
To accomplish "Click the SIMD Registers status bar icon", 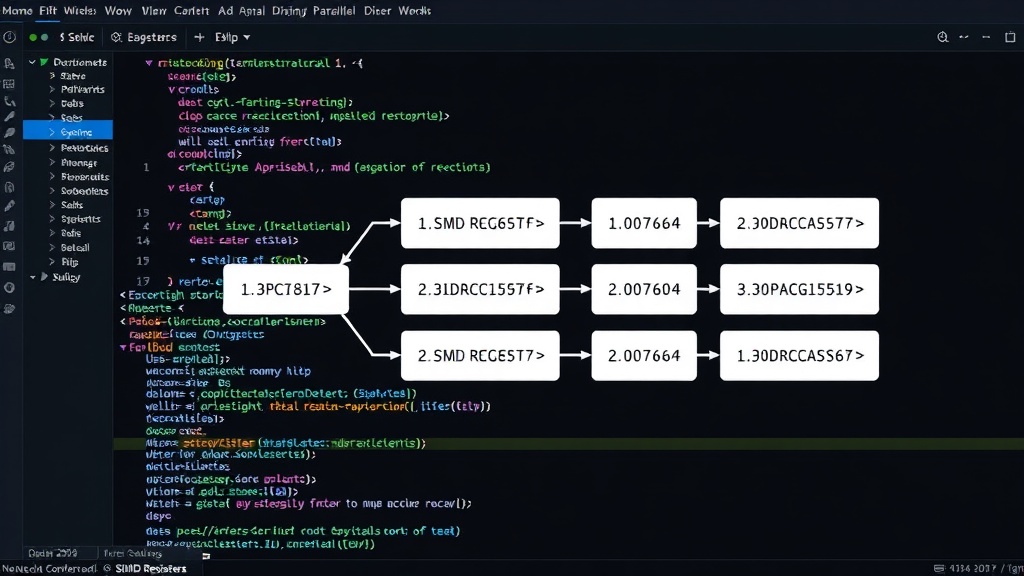I will 107,569.
